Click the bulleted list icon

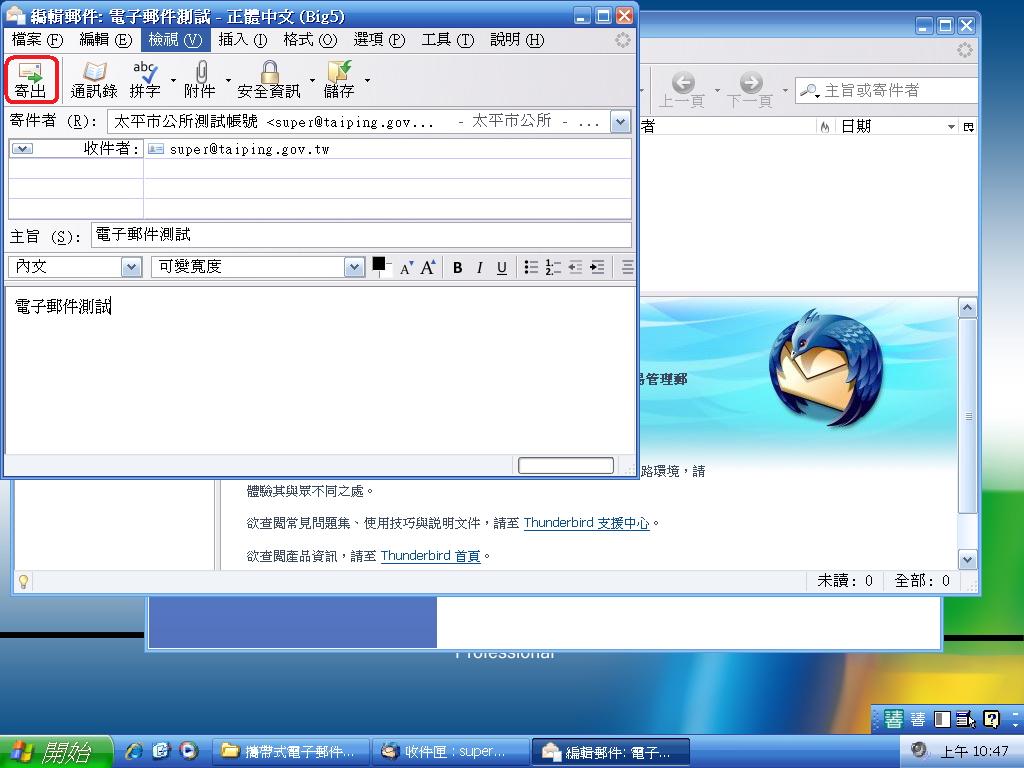coord(531,267)
